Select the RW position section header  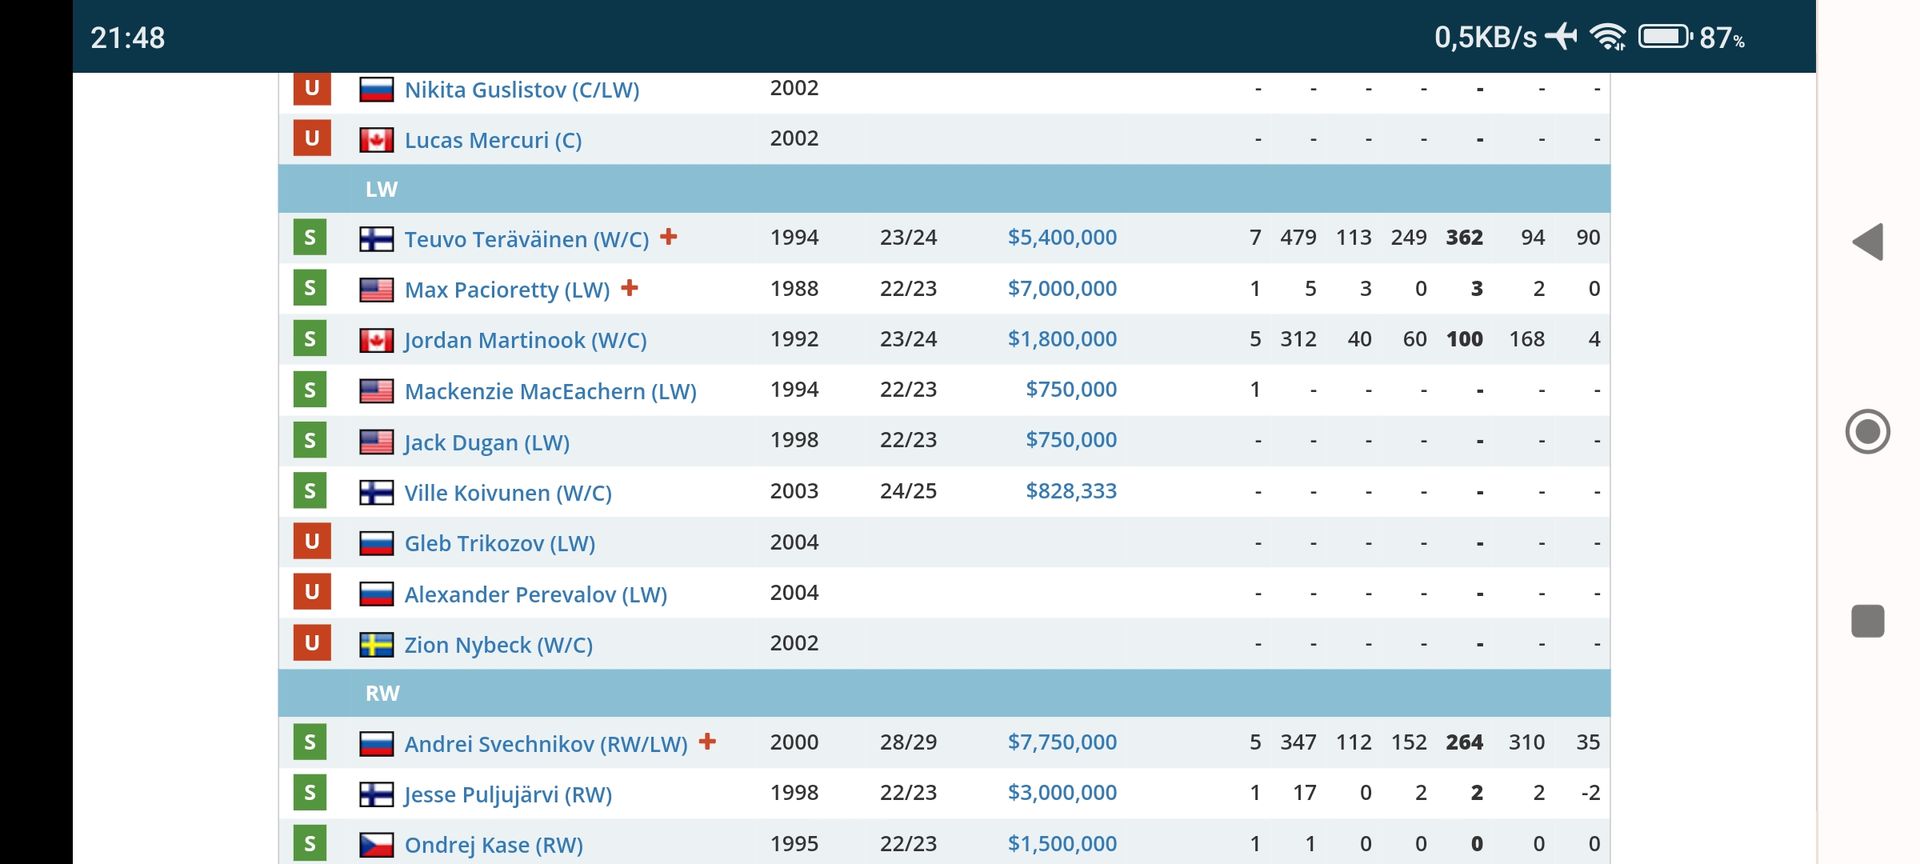pyautogui.click(x=382, y=693)
